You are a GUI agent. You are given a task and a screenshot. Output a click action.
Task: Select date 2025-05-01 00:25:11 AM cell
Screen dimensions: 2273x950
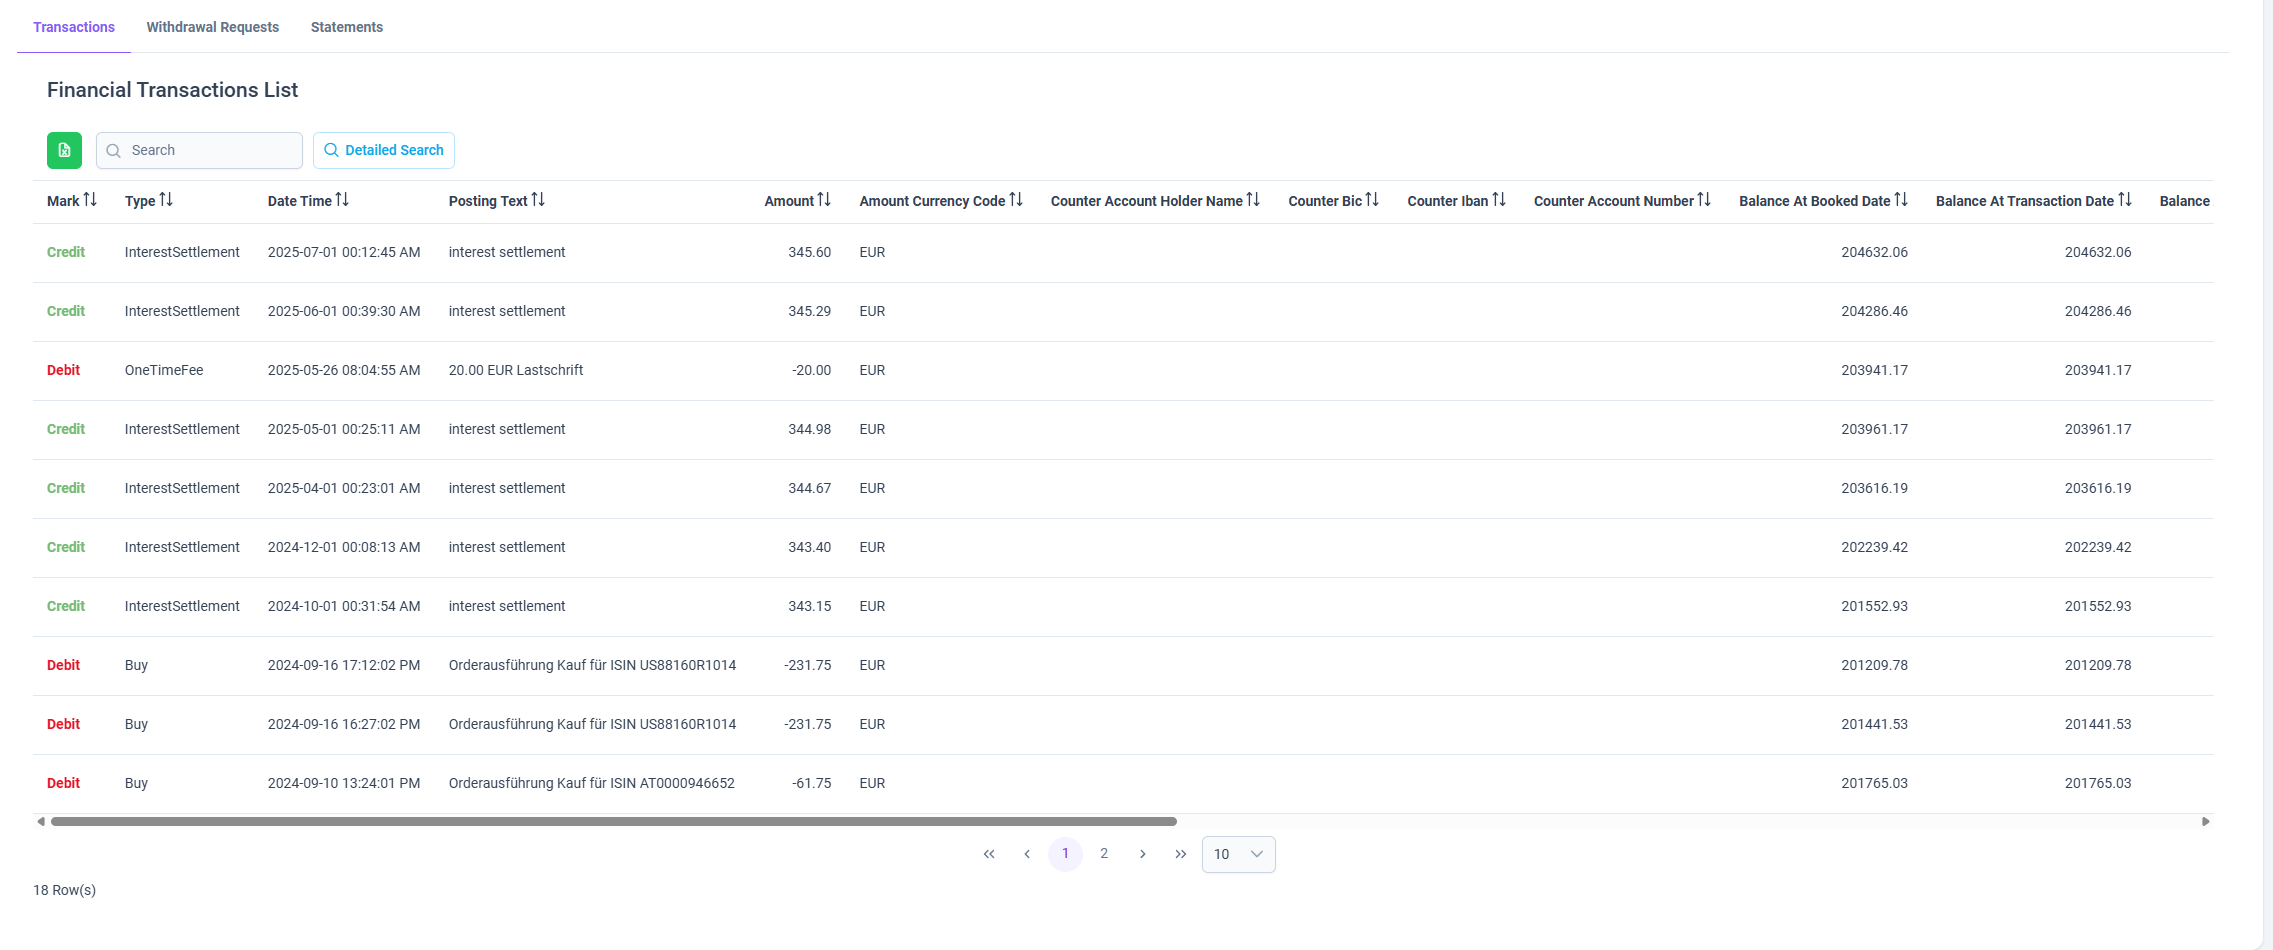[x=344, y=429]
